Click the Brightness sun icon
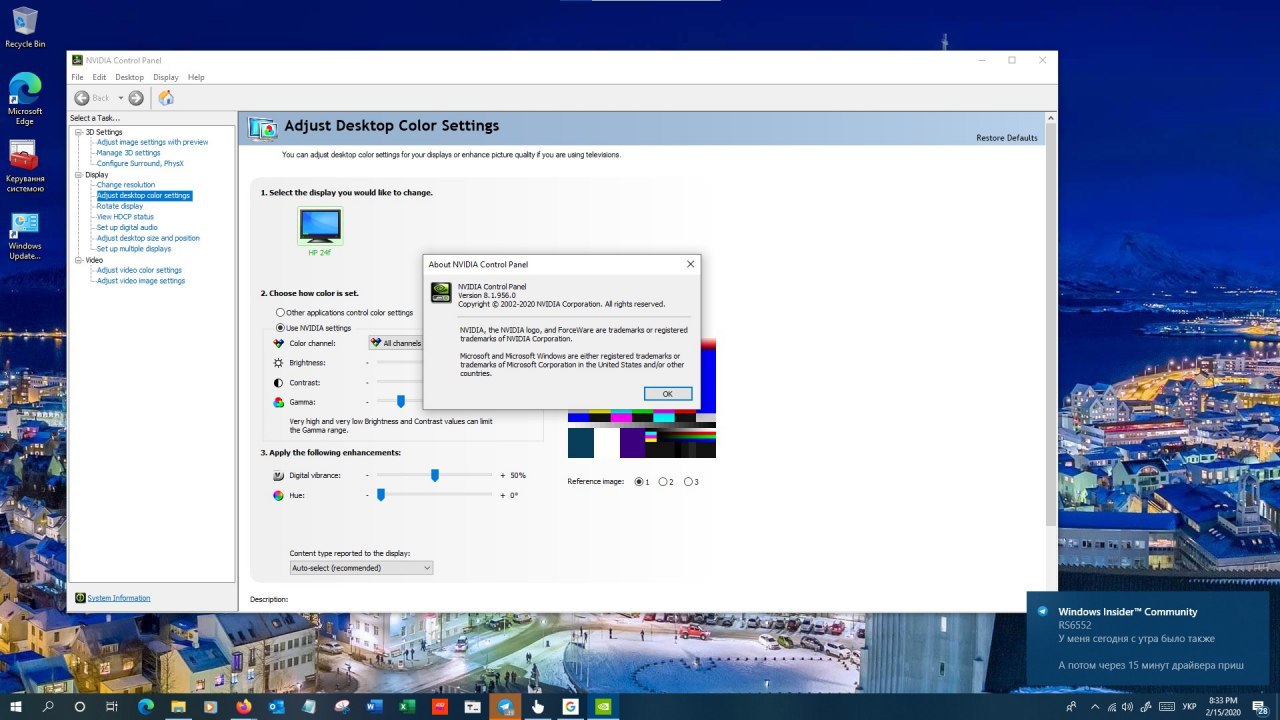Image resolution: width=1280 pixels, height=720 pixels. click(278, 363)
